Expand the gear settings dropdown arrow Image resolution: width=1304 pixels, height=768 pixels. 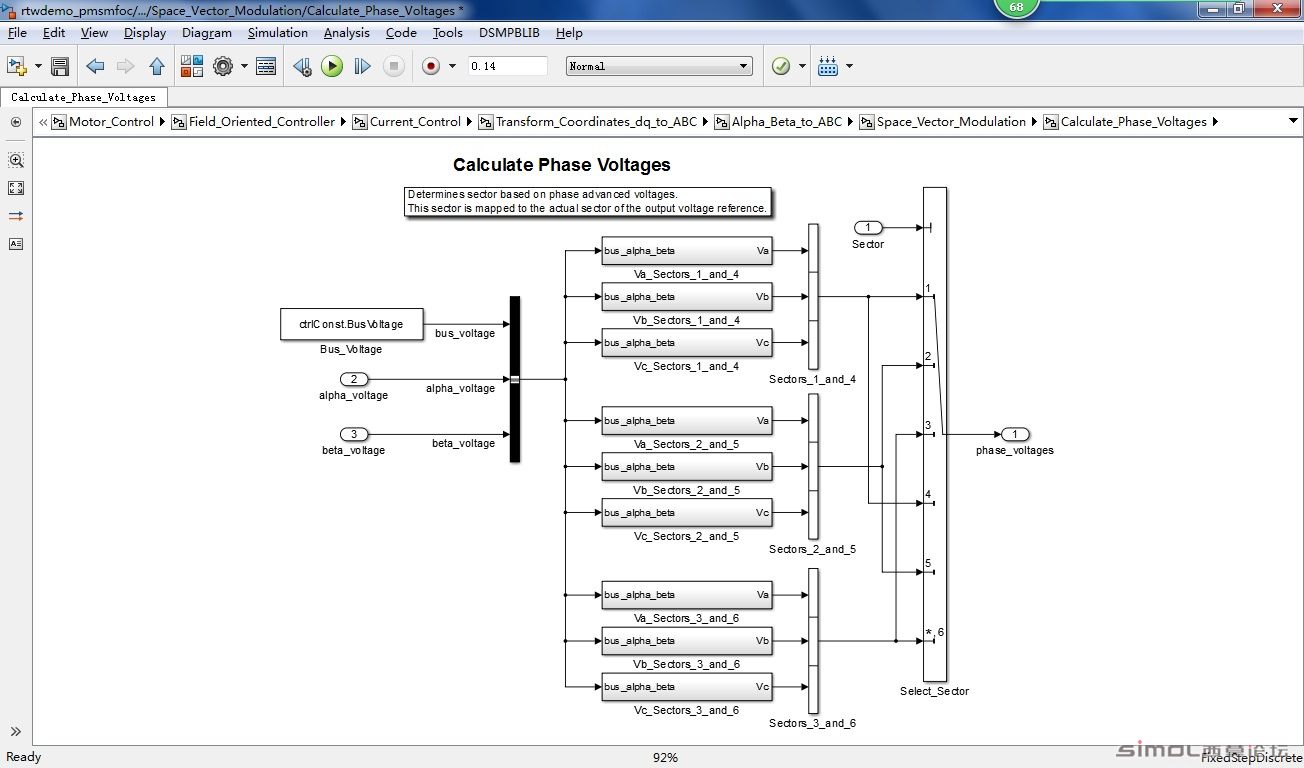click(x=244, y=66)
